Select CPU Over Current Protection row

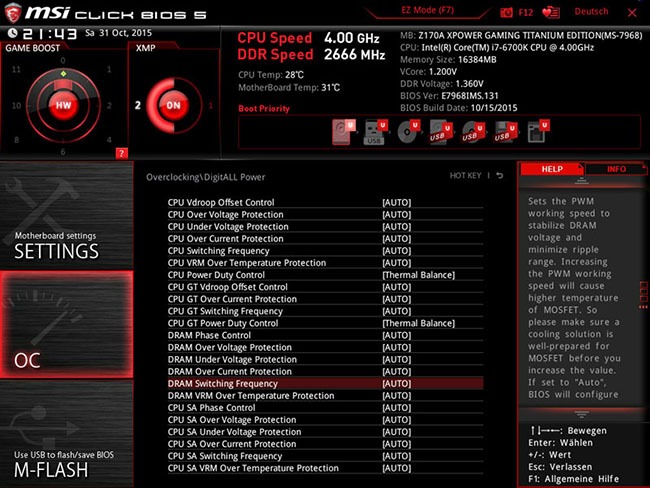click(325, 239)
